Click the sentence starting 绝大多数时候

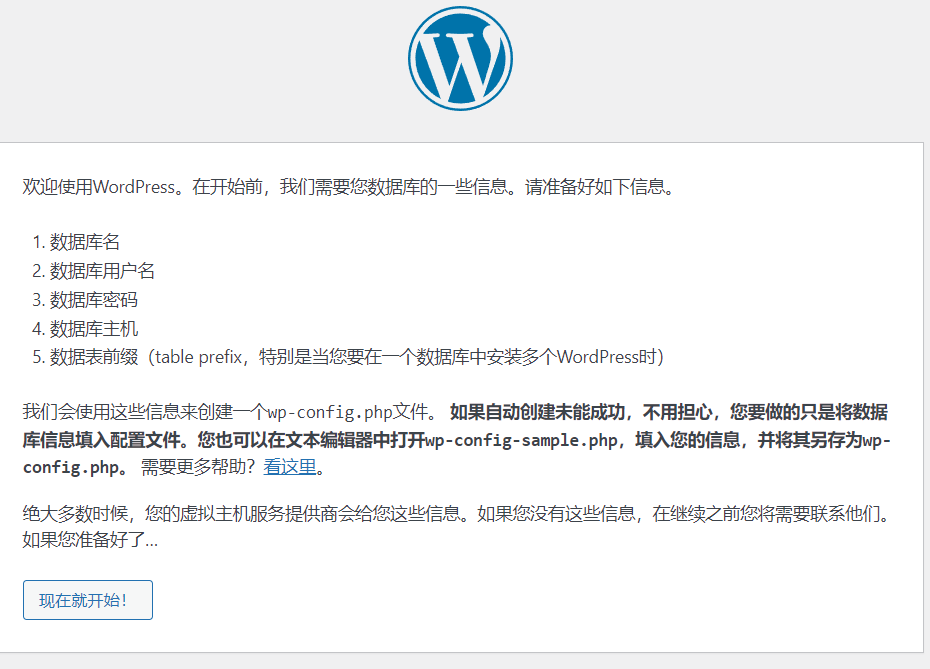(458, 514)
